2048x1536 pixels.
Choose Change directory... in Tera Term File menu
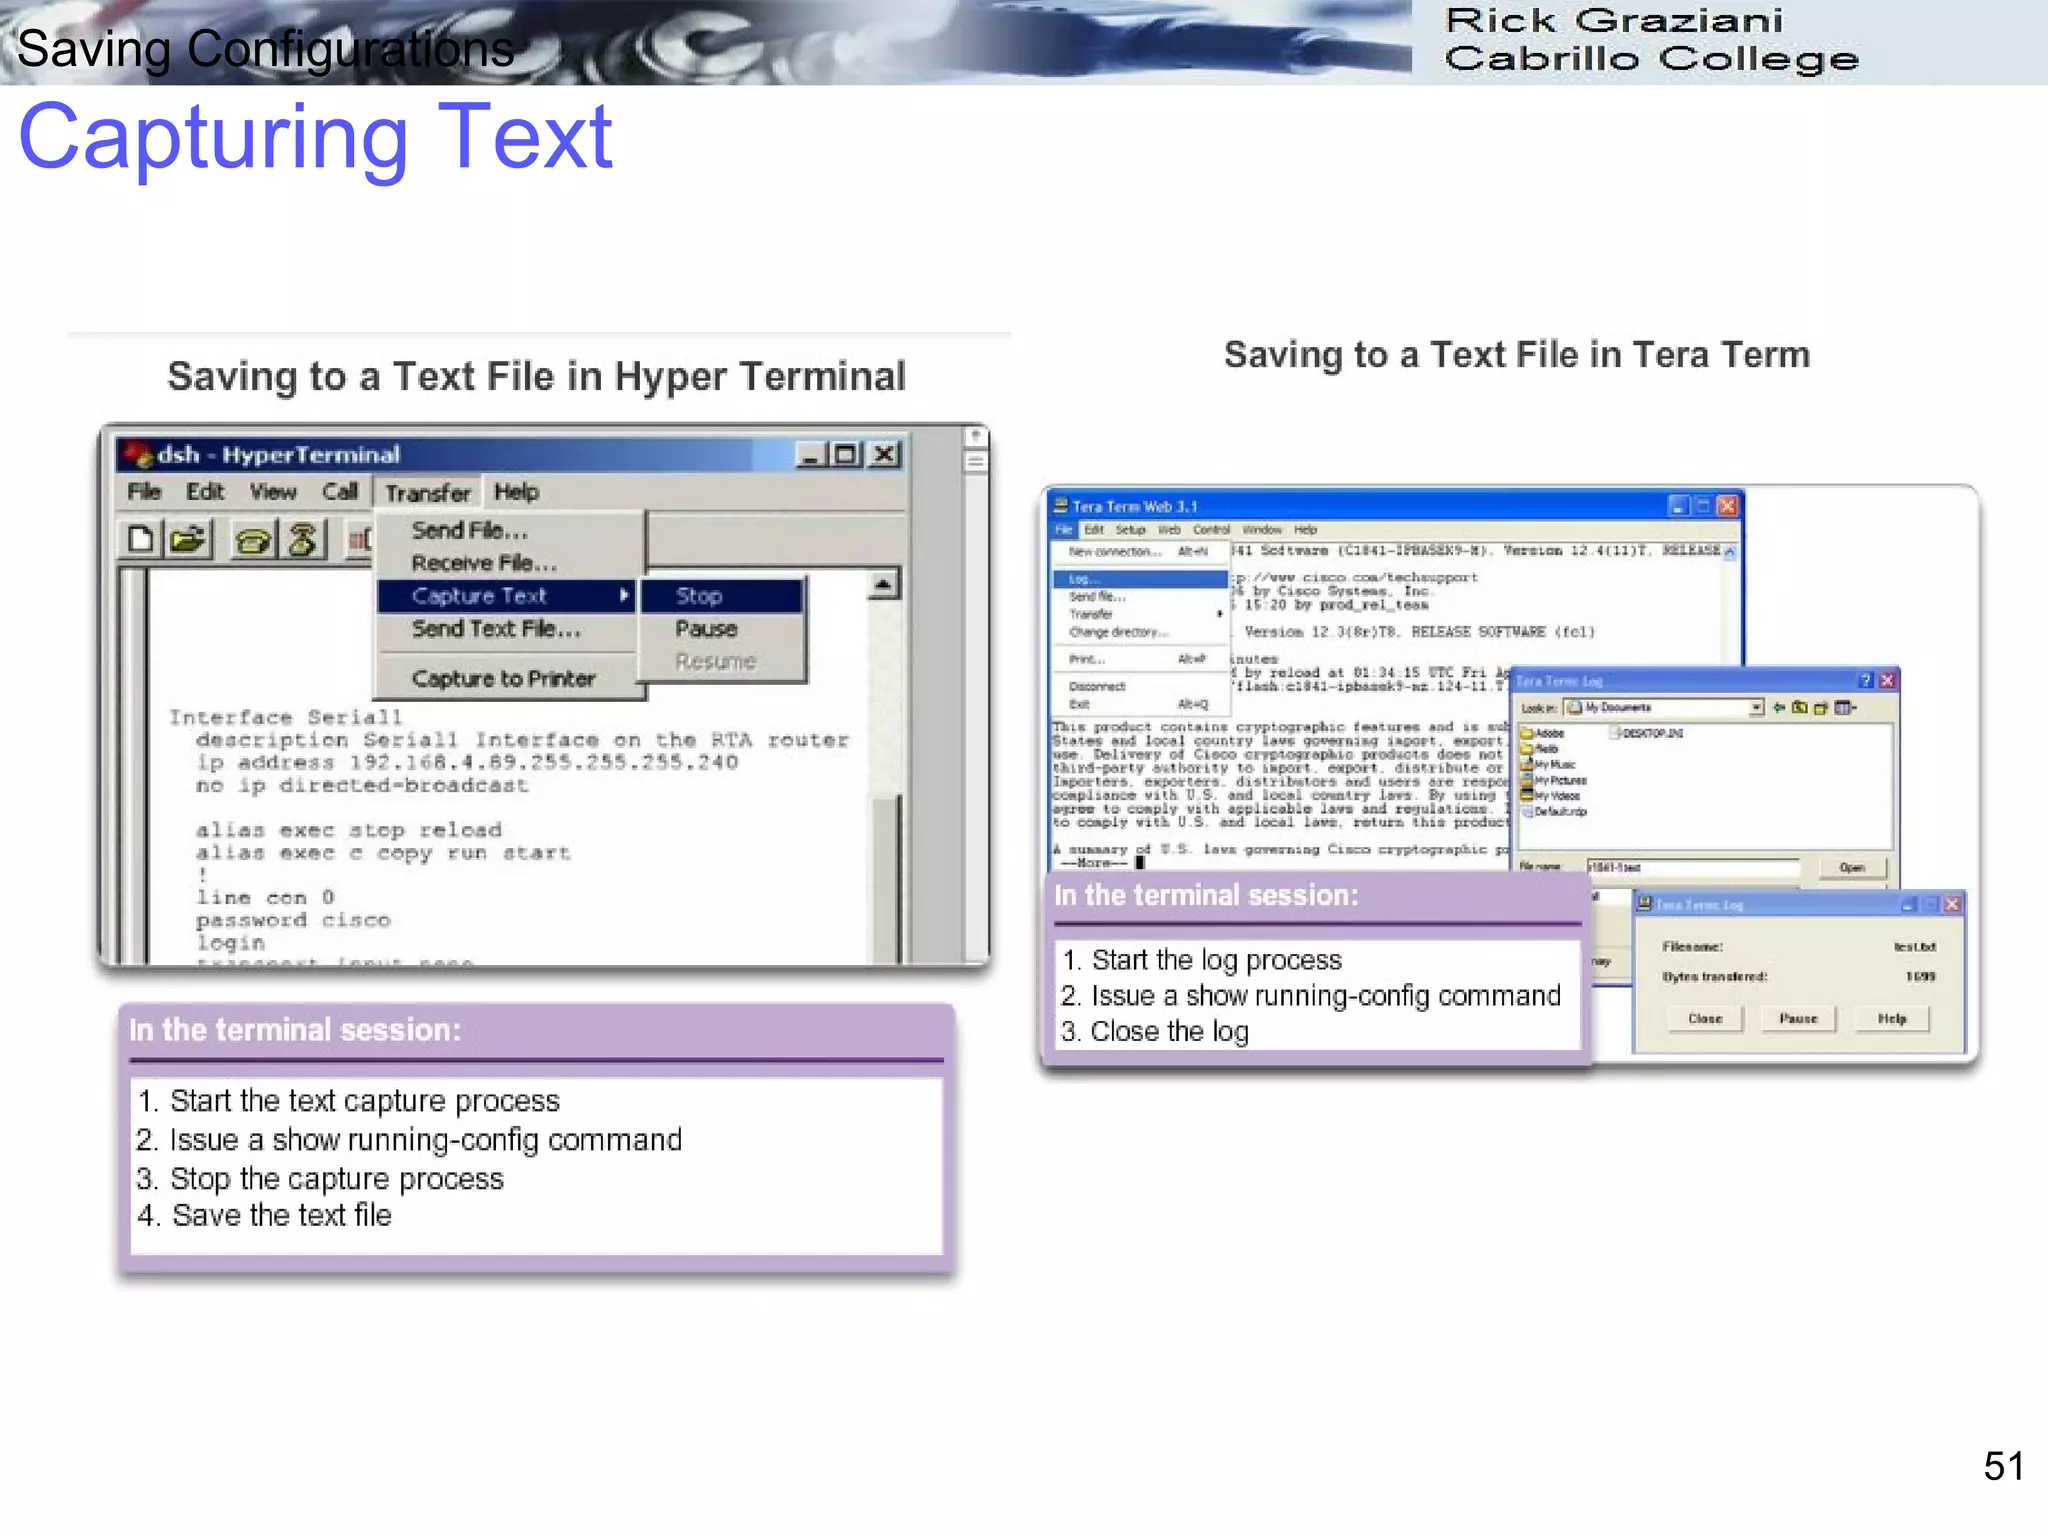(x=1139, y=632)
